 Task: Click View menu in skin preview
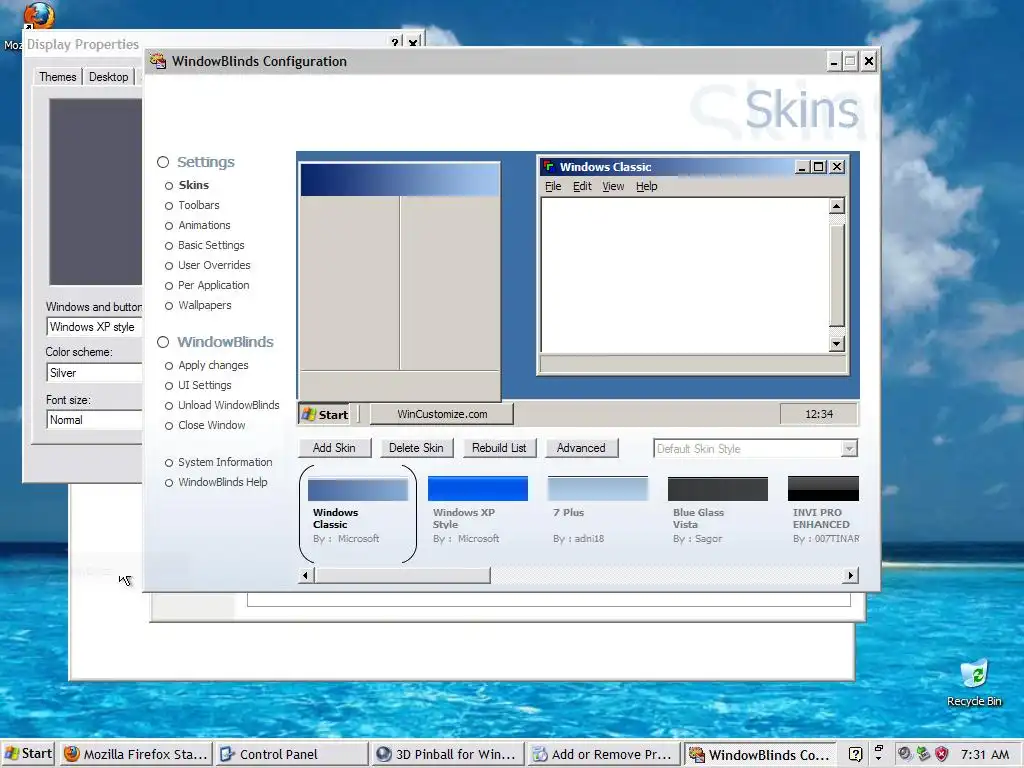point(613,187)
